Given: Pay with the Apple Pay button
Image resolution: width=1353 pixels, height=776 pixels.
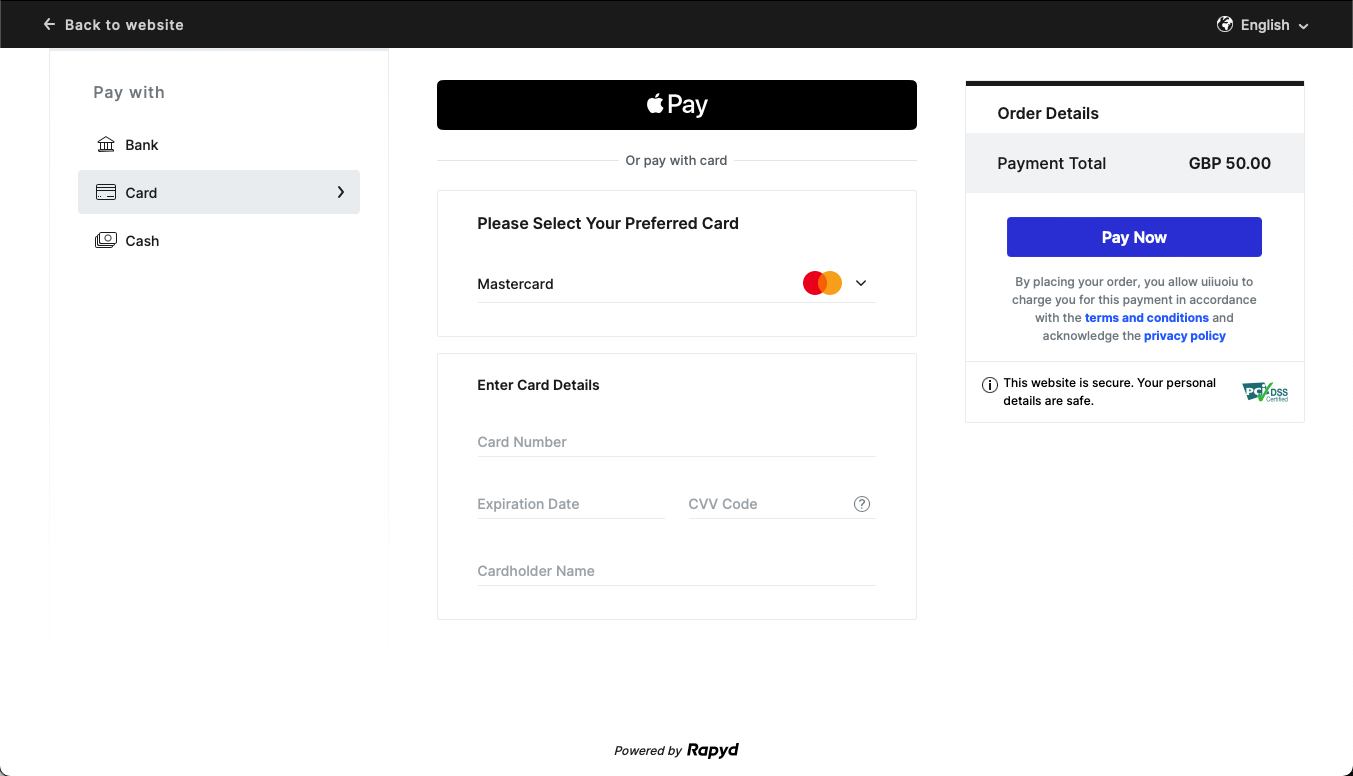Looking at the screenshot, I should (x=676, y=105).
